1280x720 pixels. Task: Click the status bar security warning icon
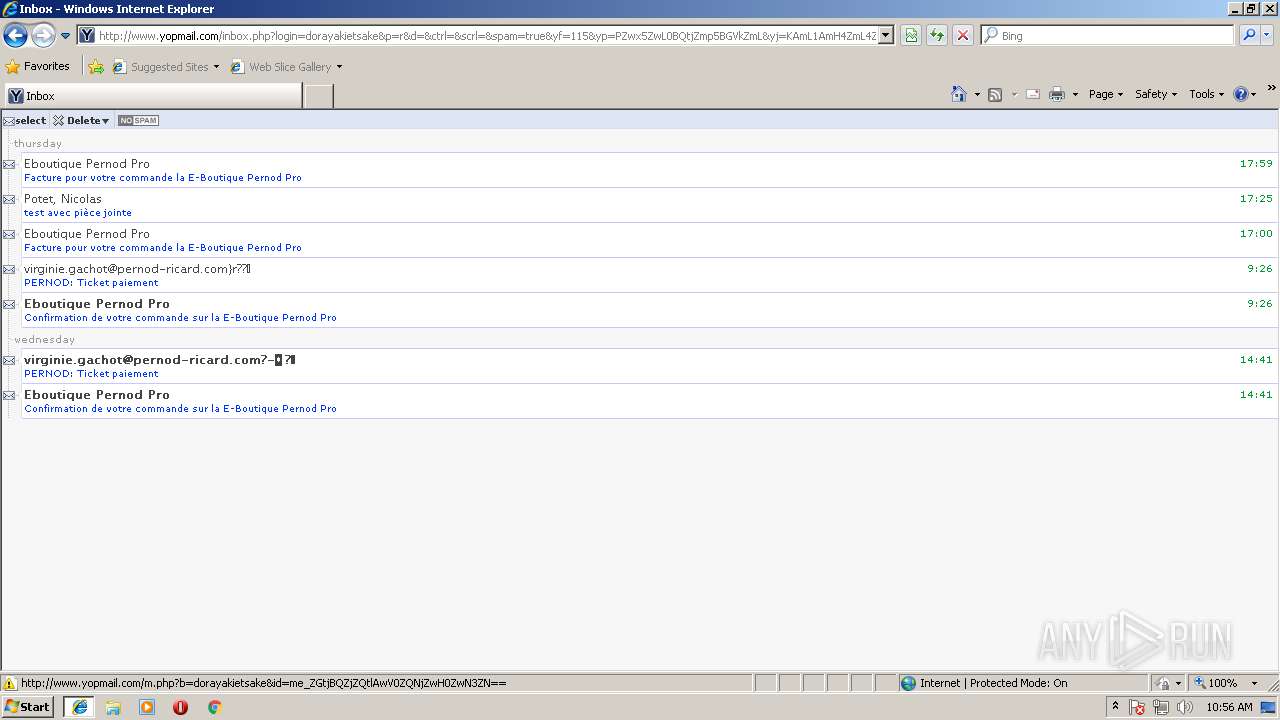coord(10,684)
